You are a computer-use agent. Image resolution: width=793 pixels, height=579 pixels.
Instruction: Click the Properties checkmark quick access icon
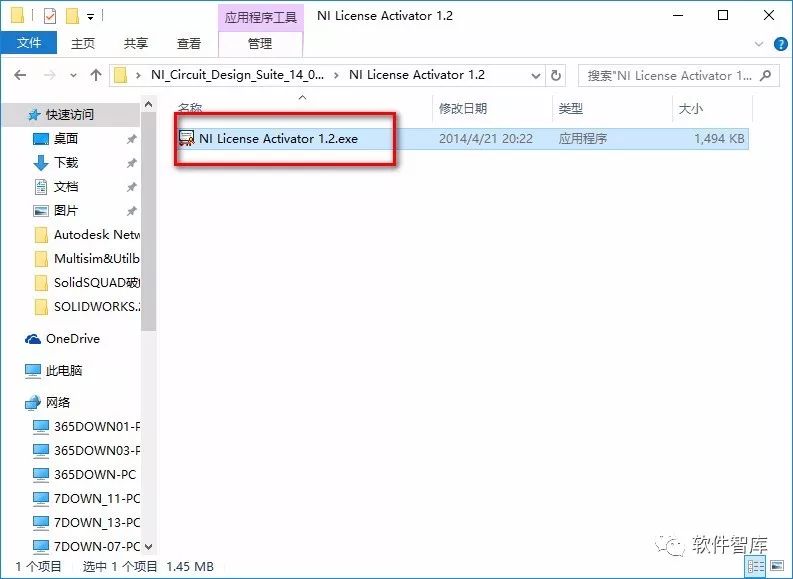[50, 16]
